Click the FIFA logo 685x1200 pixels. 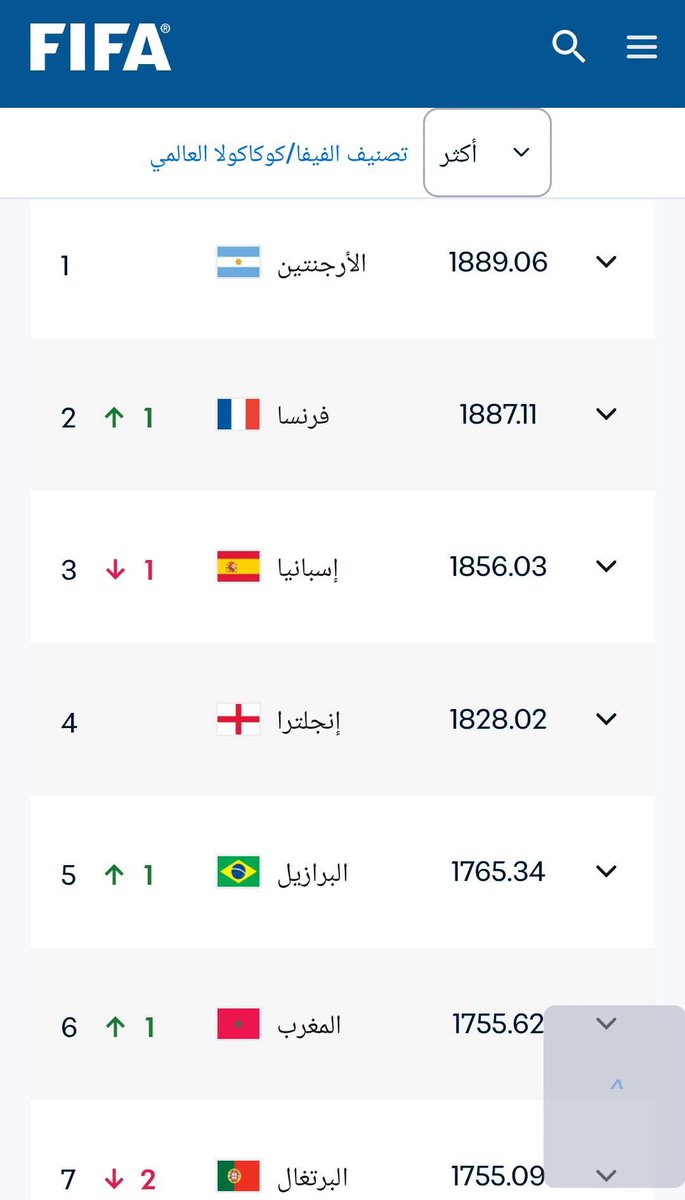pyautogui.click(x=100, y=48)
